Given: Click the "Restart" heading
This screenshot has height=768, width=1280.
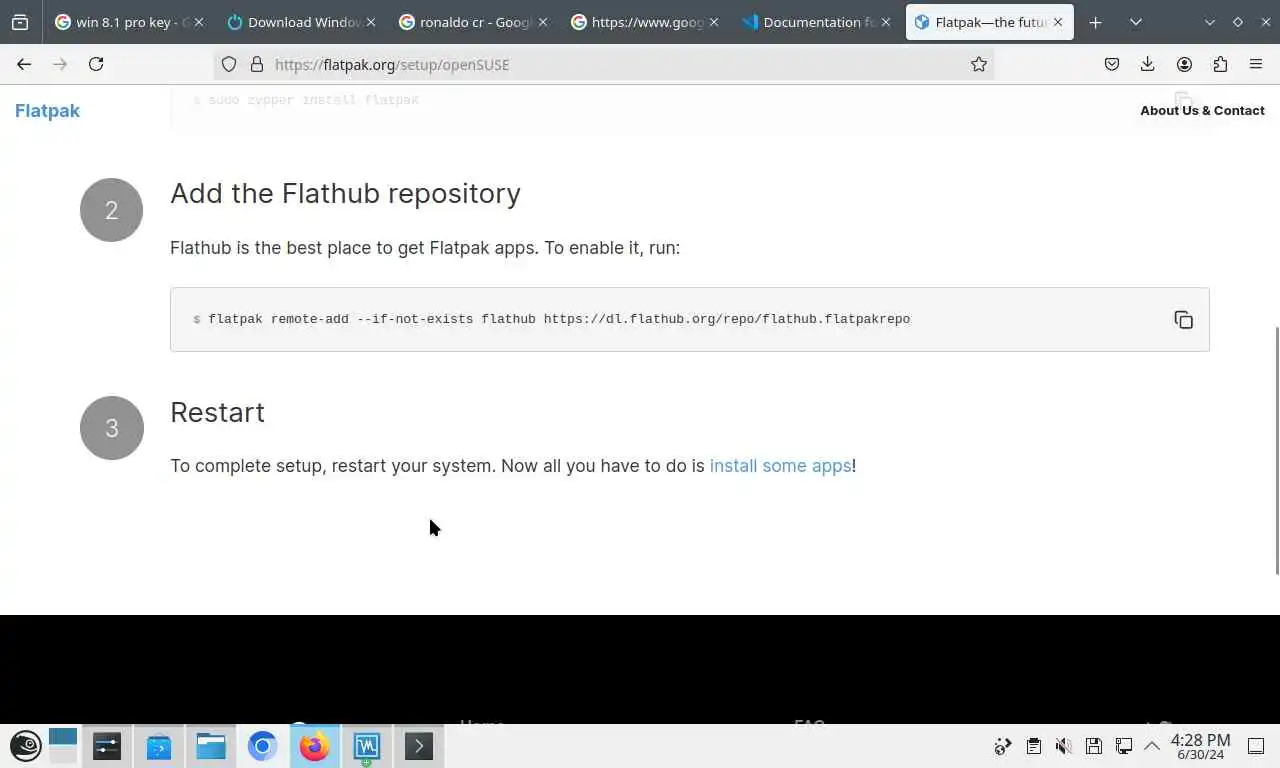Looking at the screenshot, I should 217,412.
